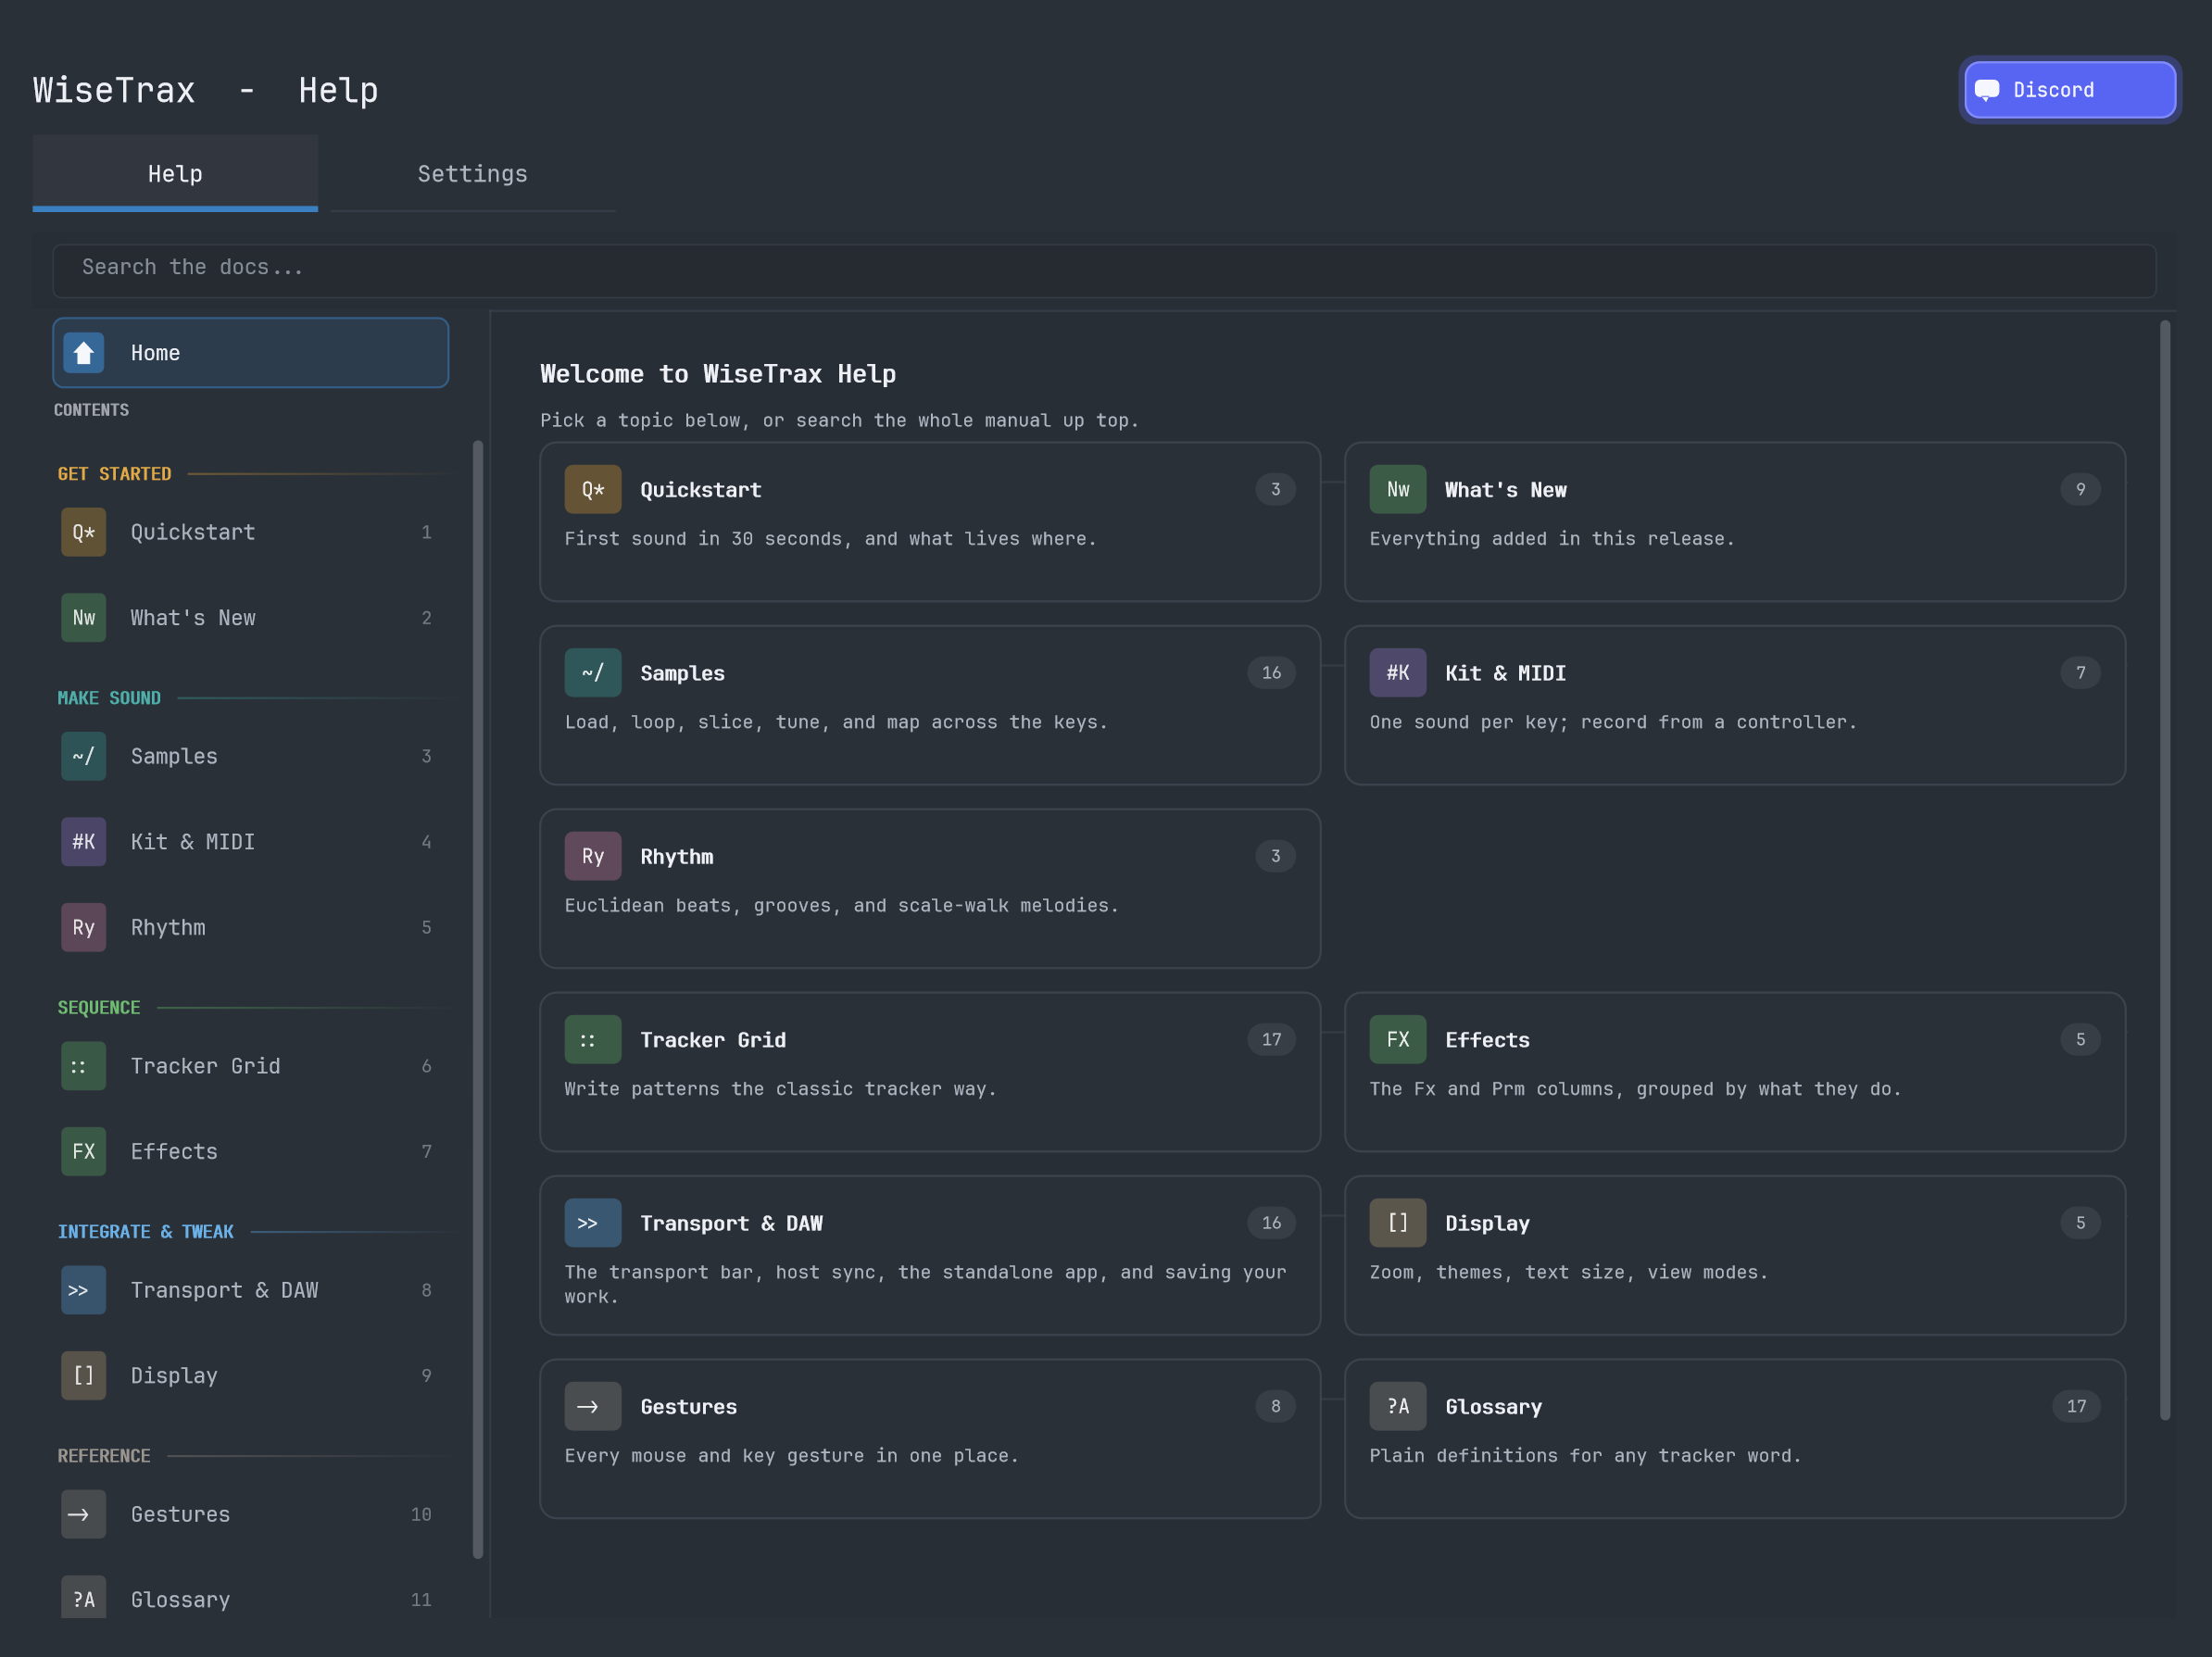Click the ~/ icon on Samples card
The image size is (2212, 1657).
[x=593, y=673]
